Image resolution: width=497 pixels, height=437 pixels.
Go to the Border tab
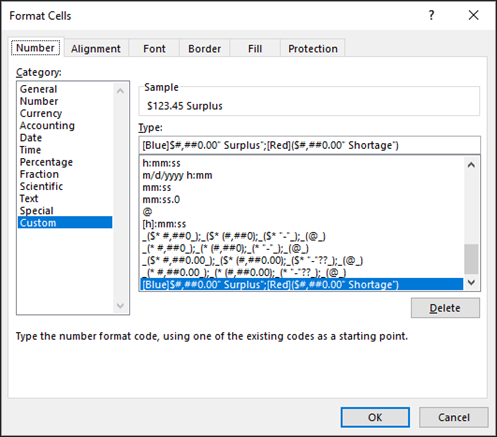[x=204, y=49]
